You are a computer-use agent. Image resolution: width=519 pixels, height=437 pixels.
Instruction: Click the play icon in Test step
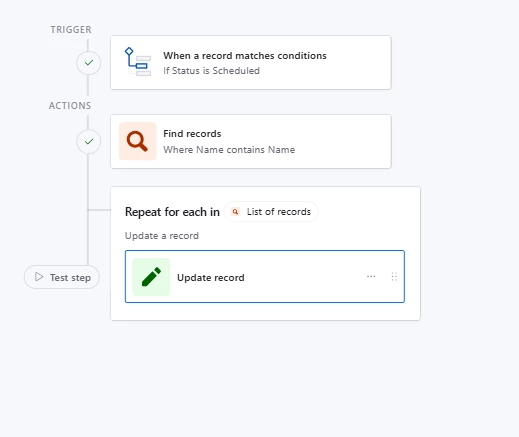click(x=39, y=277)
